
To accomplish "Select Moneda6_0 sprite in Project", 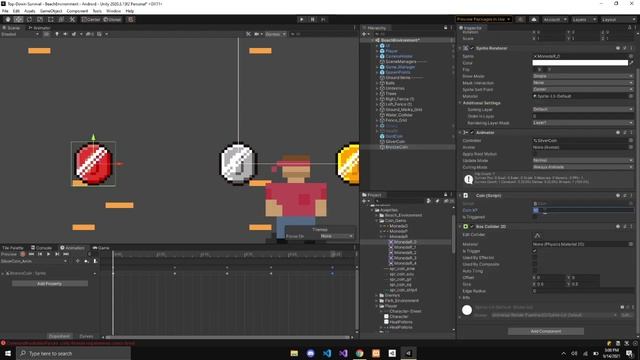I will click(402, 242).
